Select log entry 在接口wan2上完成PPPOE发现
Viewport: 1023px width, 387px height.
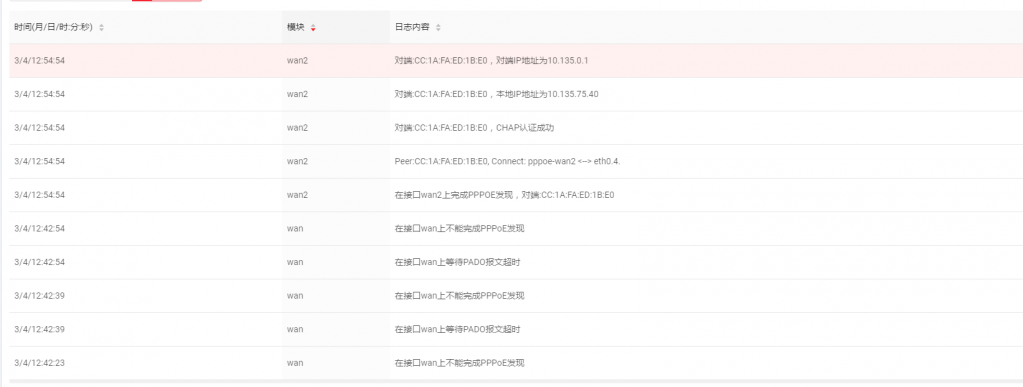pos(505,194)
